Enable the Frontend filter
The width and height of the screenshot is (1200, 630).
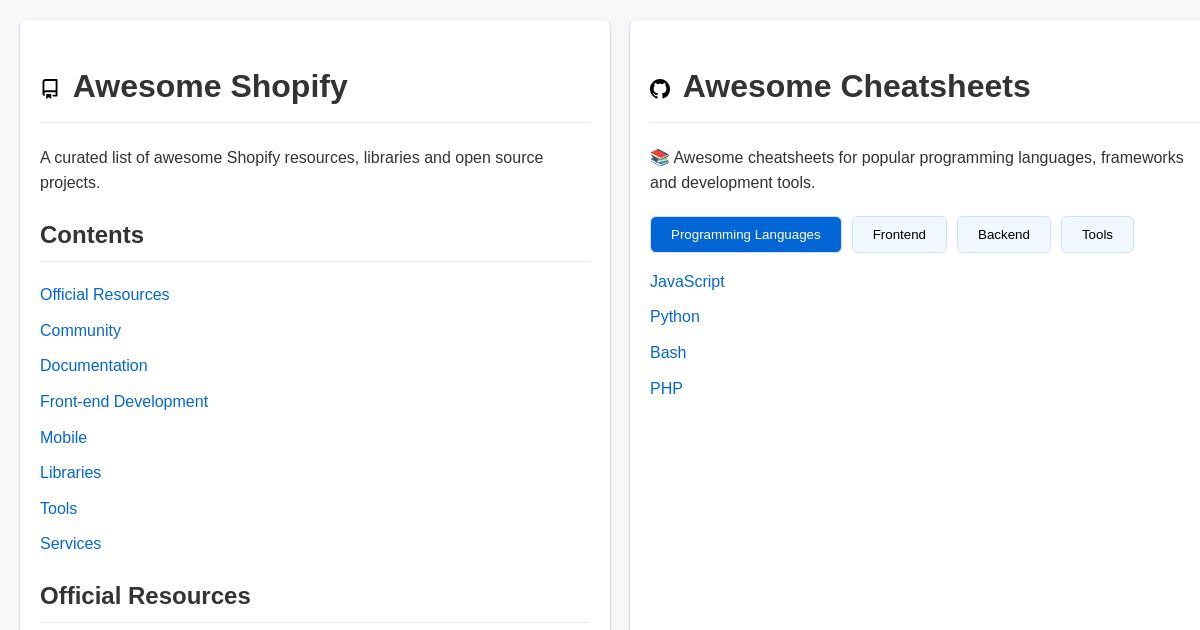point(899,234)
